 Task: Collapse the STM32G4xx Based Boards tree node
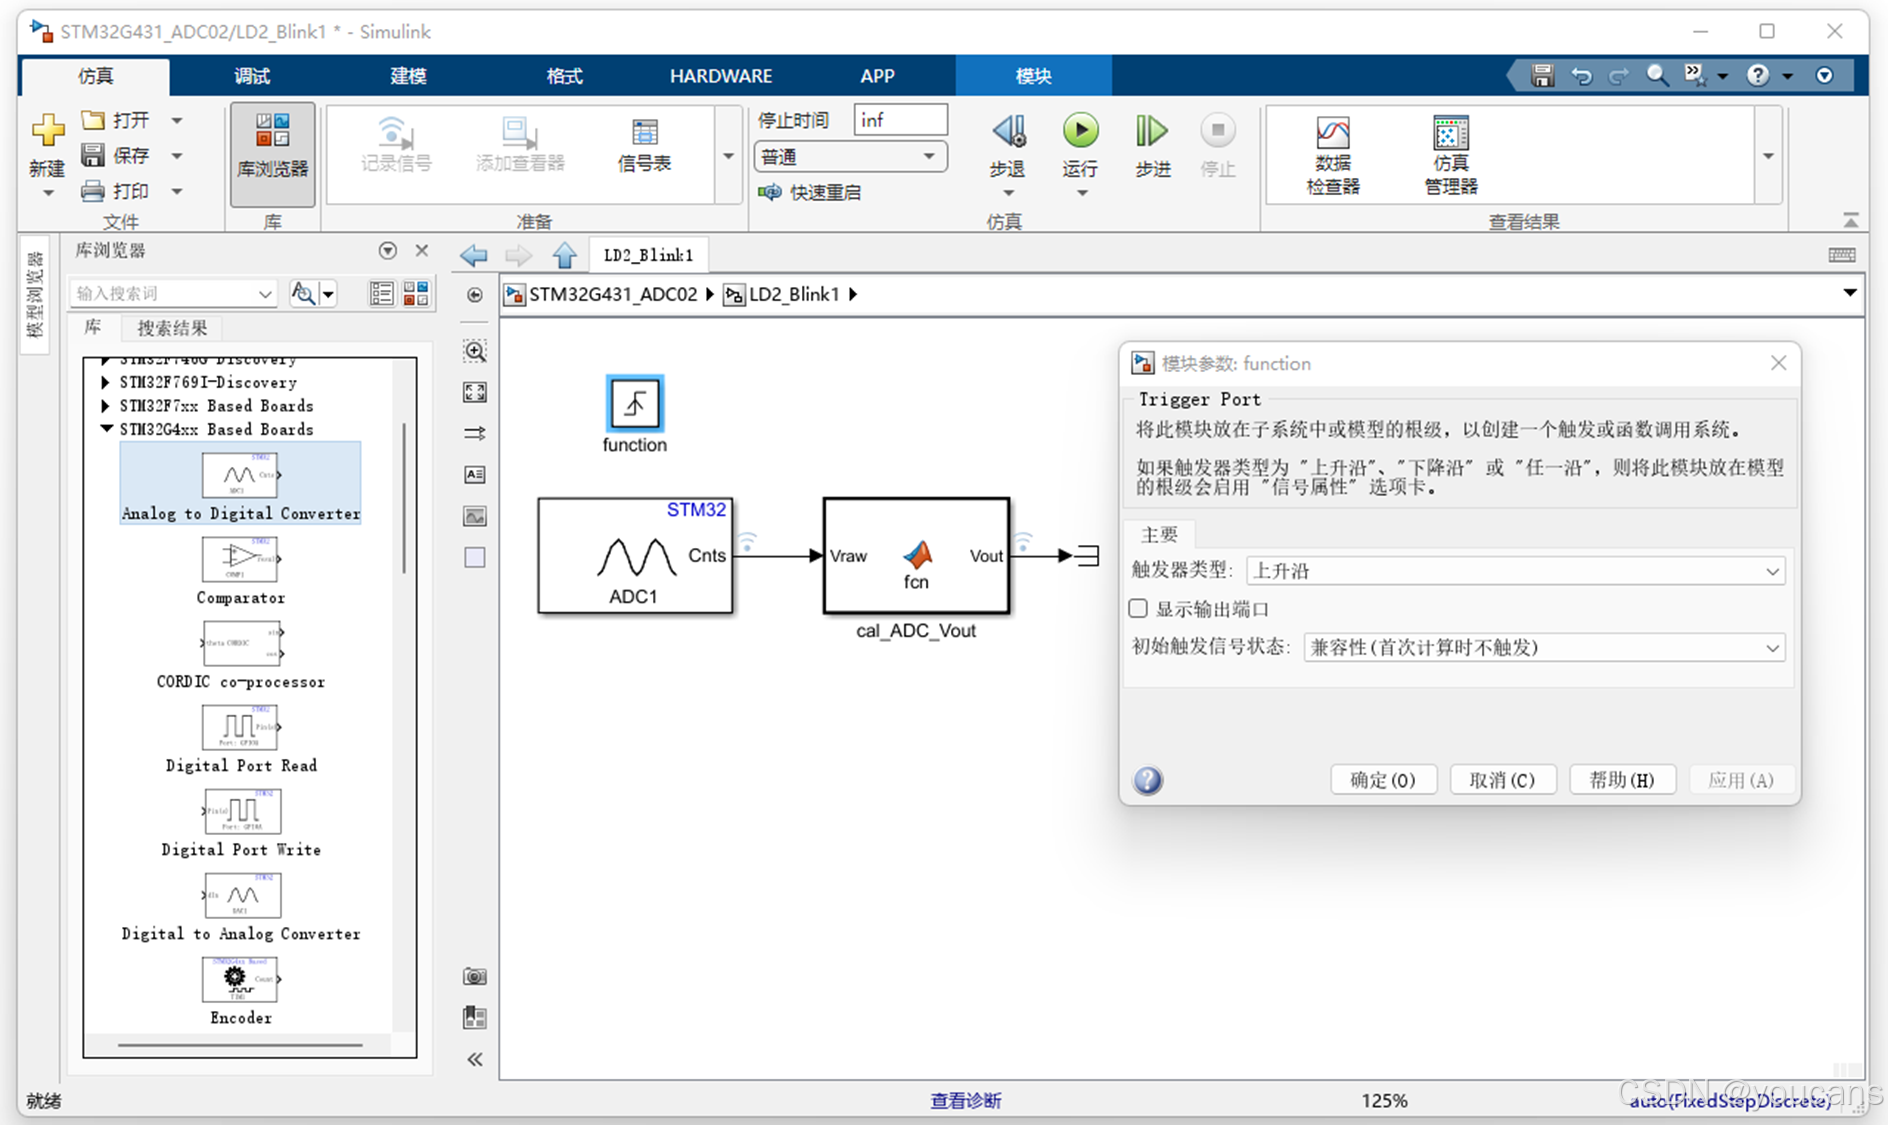click(x=106, y=429)
